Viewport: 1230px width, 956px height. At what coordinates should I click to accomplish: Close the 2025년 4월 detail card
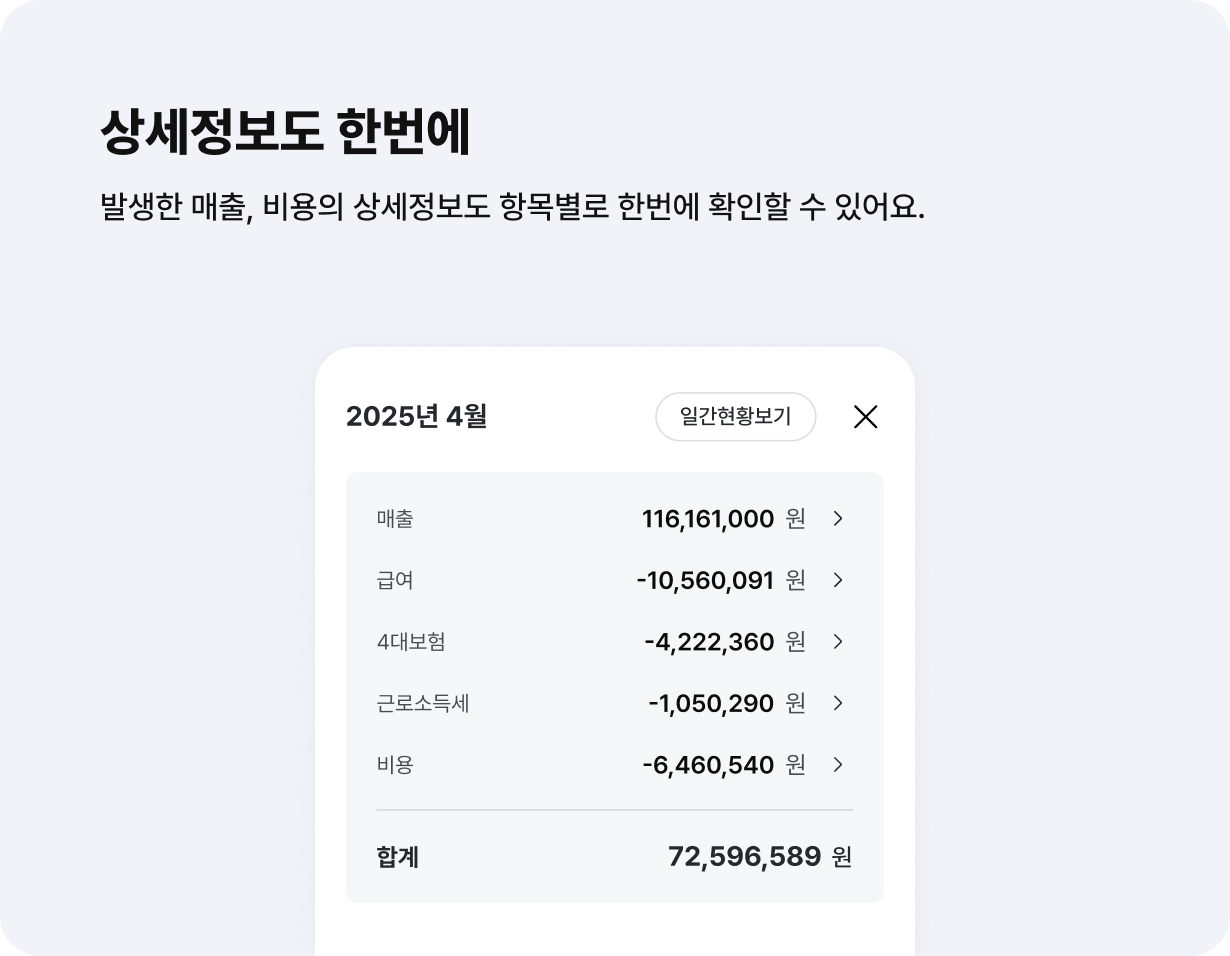tap(865, 417)
